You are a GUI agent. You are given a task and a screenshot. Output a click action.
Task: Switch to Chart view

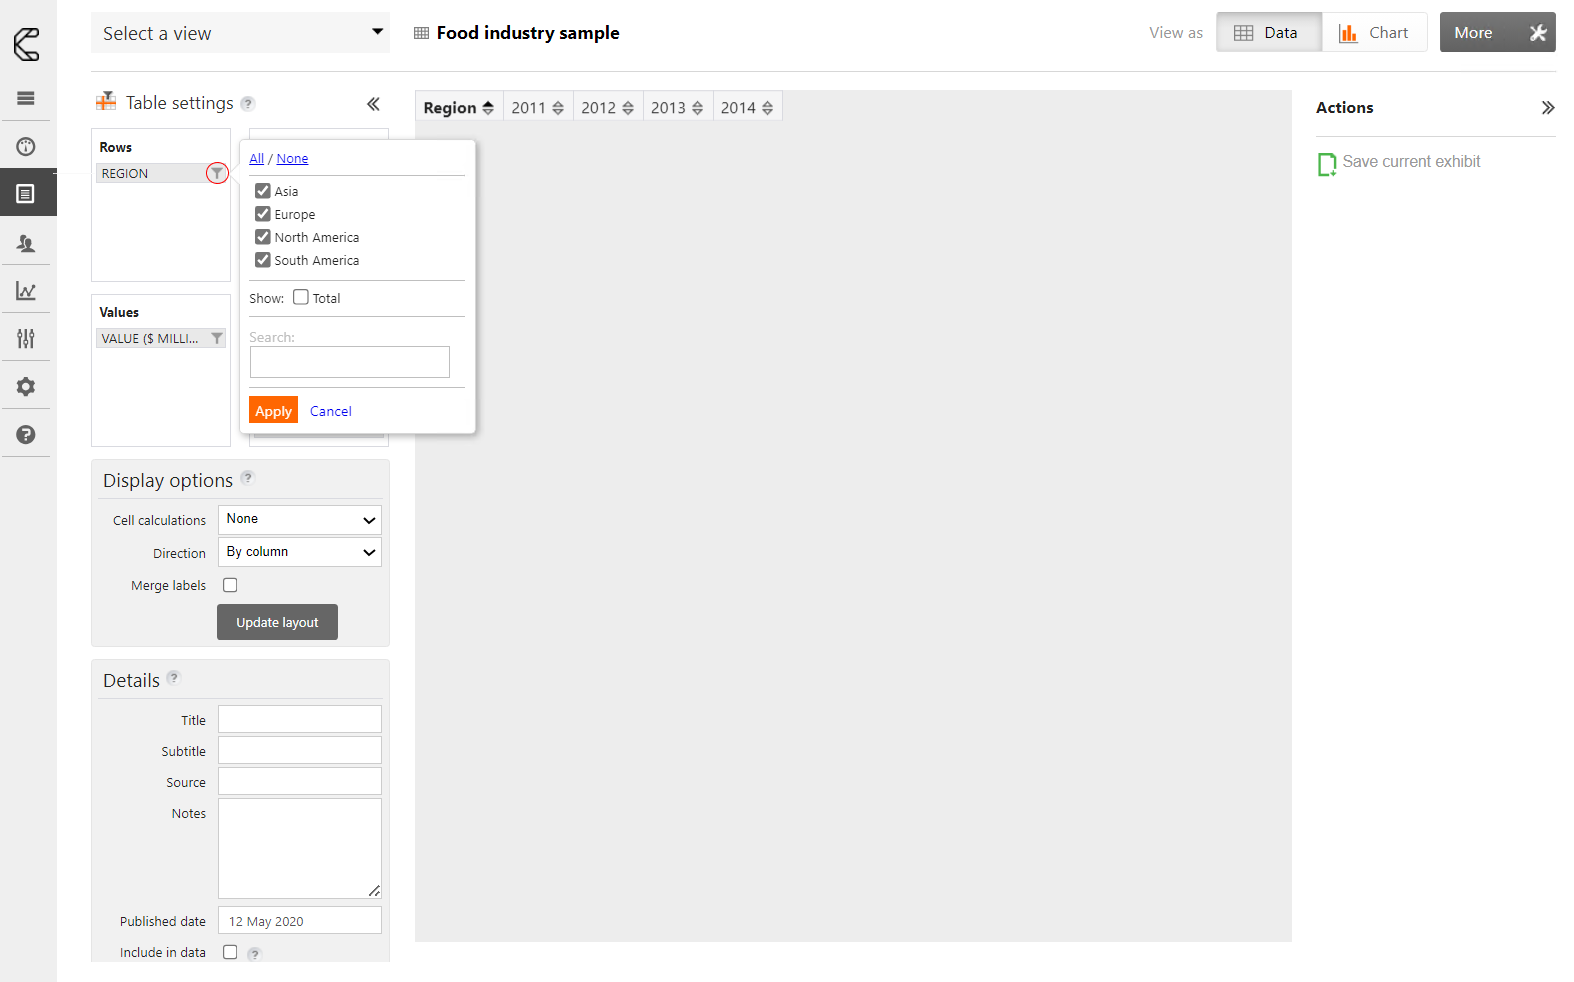[x=1374, y=33]
